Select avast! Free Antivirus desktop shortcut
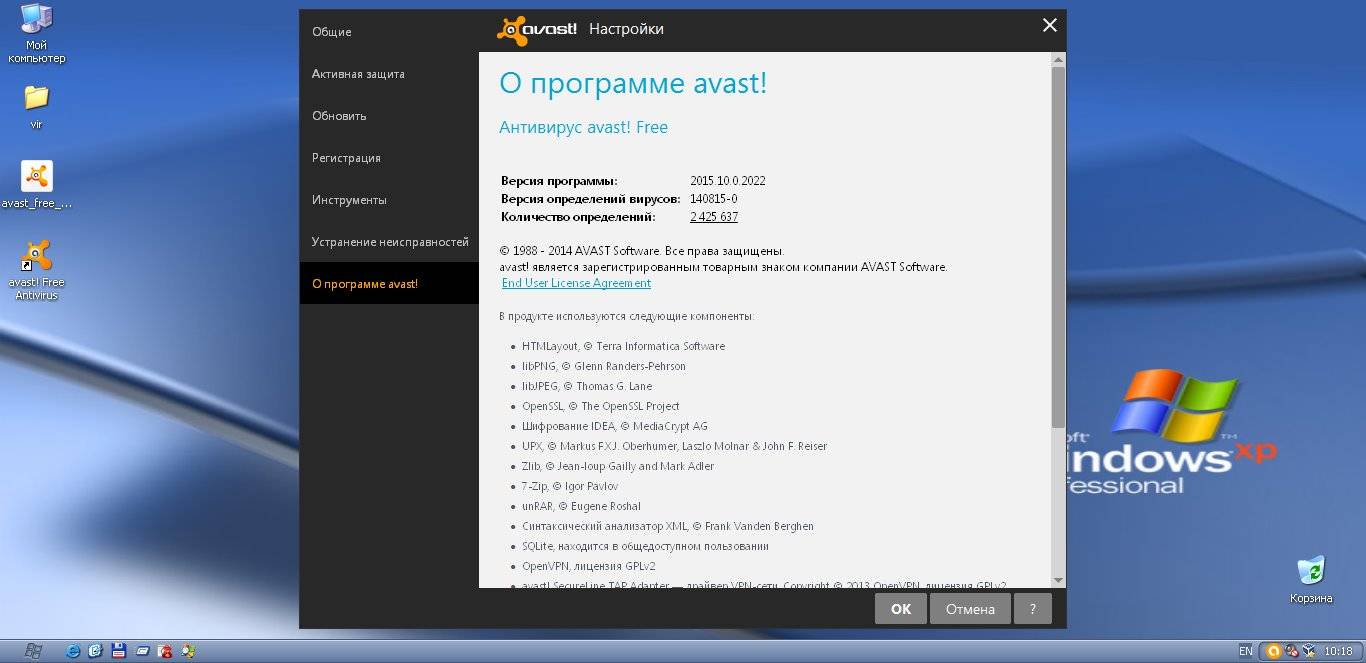The height and width of the screenshot is (663, 1366). 37,270
